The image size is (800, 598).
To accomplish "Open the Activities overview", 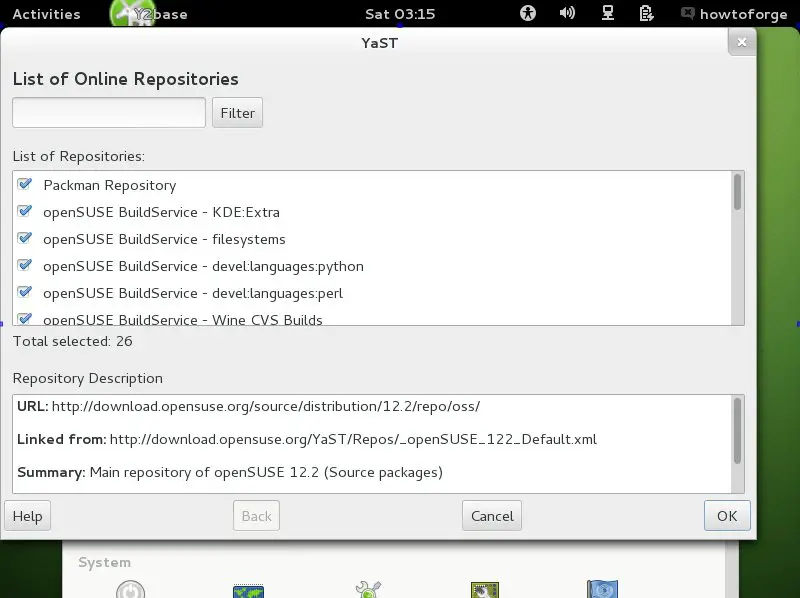I will click(x=46, y=14).
